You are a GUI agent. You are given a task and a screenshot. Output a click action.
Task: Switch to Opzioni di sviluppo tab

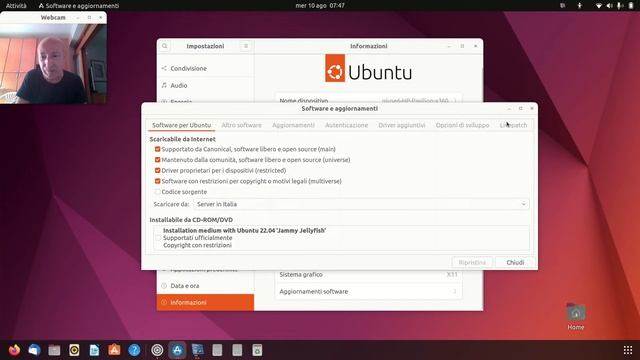click(x=462, y=125)
